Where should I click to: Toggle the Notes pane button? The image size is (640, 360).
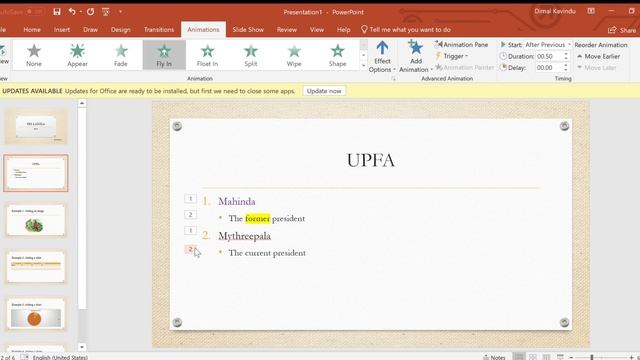(494, 357)
